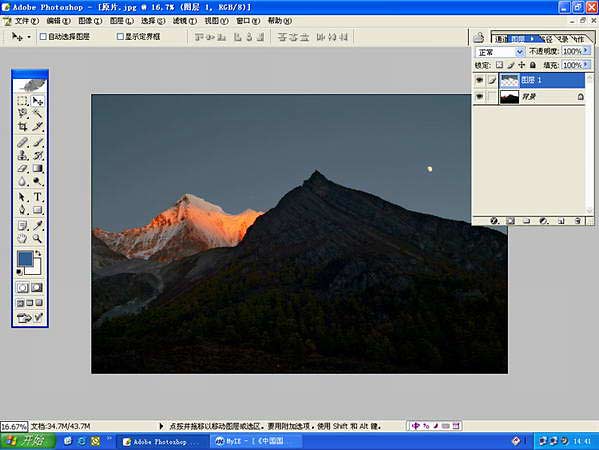The image size is (599, 450).
Task: Open the blend mode dropdown
Action: pos(500,52)
